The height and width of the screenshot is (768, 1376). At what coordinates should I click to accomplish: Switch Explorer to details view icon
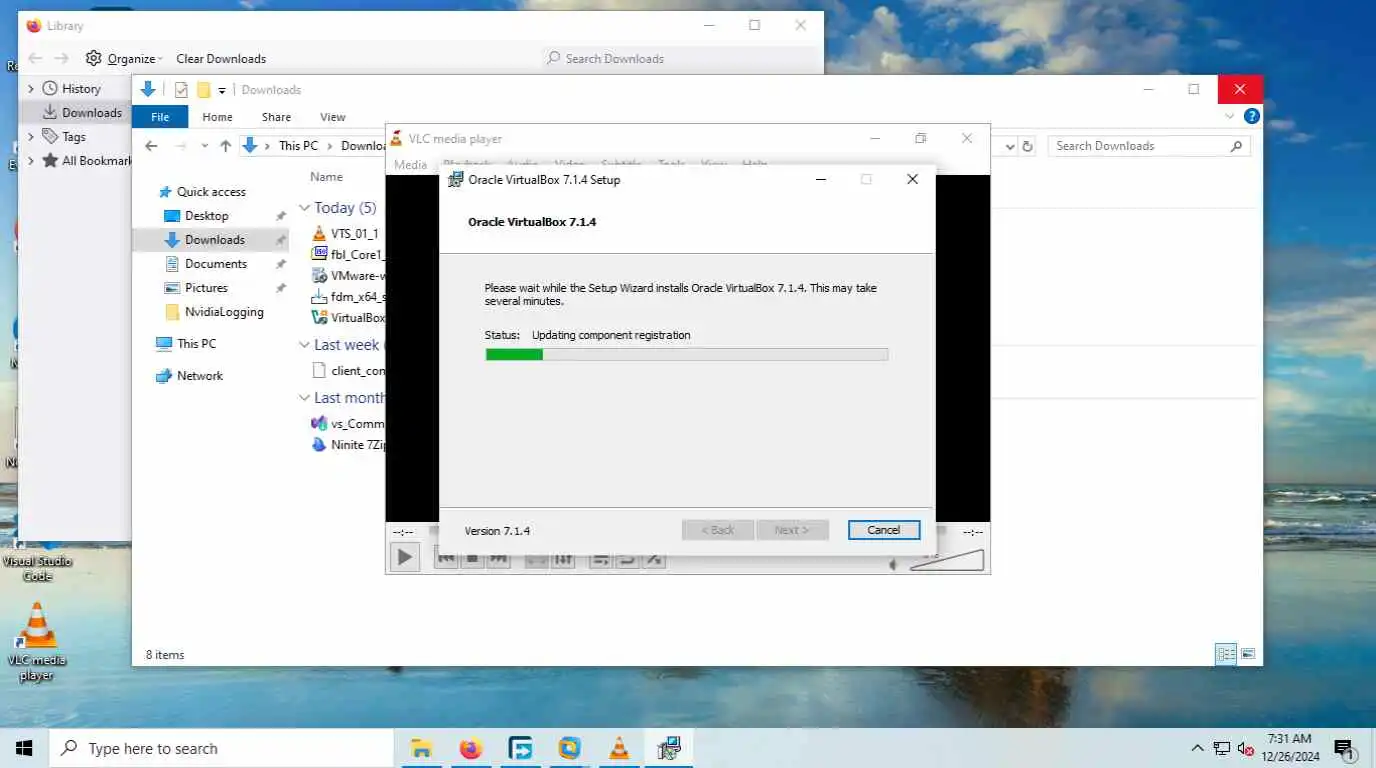tap(1225, 654)
